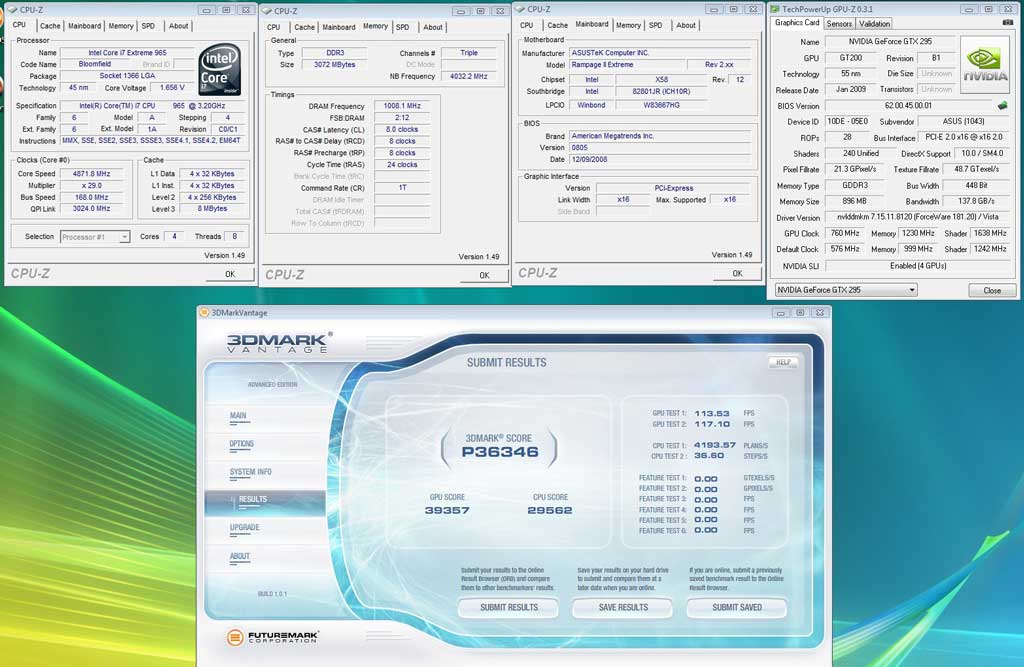Open Memory tab in CPU-Z processor window
The height and width of the screenshot is (667, 1024).
point(121,26)
